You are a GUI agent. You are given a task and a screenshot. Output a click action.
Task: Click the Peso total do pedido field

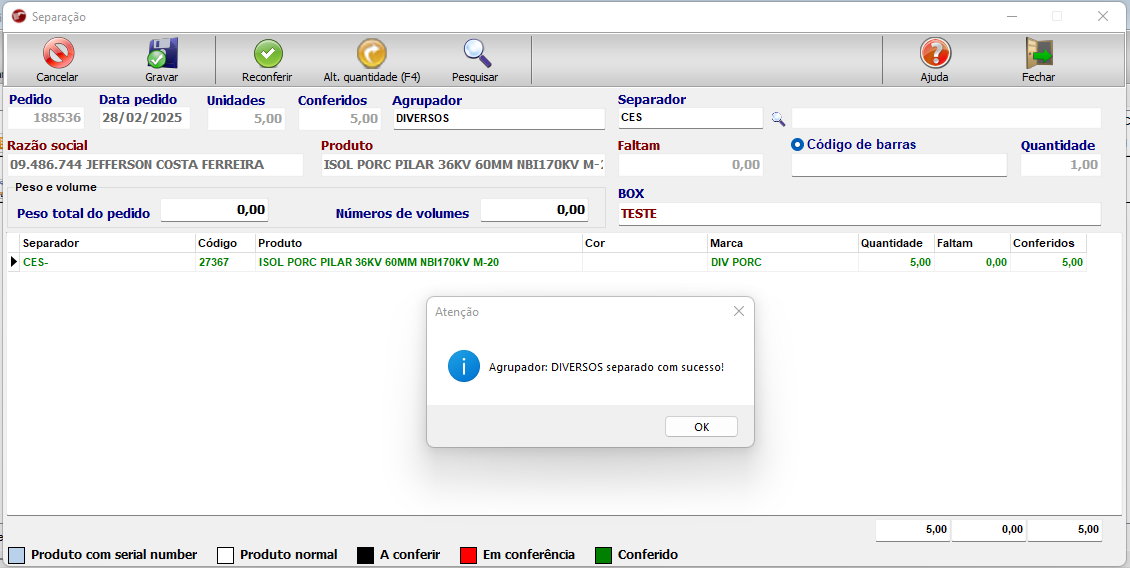pyautogui.click(x=214, y=210)
